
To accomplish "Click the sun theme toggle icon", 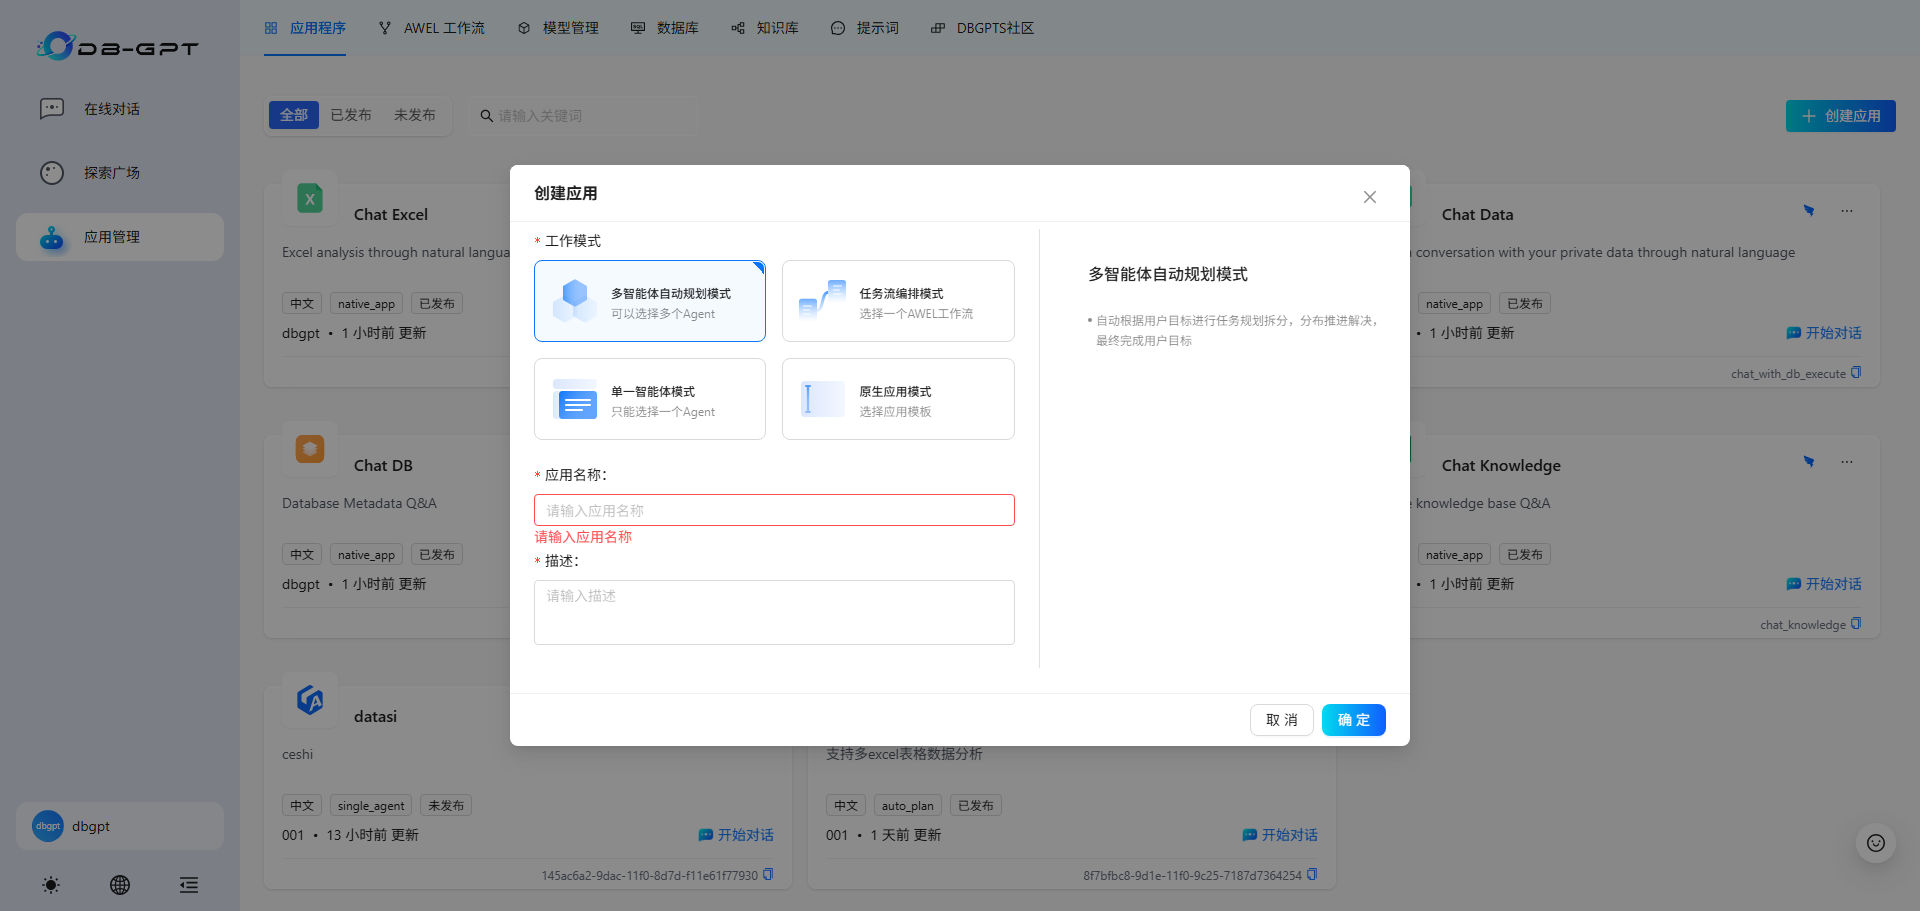I will click(51, 885).
